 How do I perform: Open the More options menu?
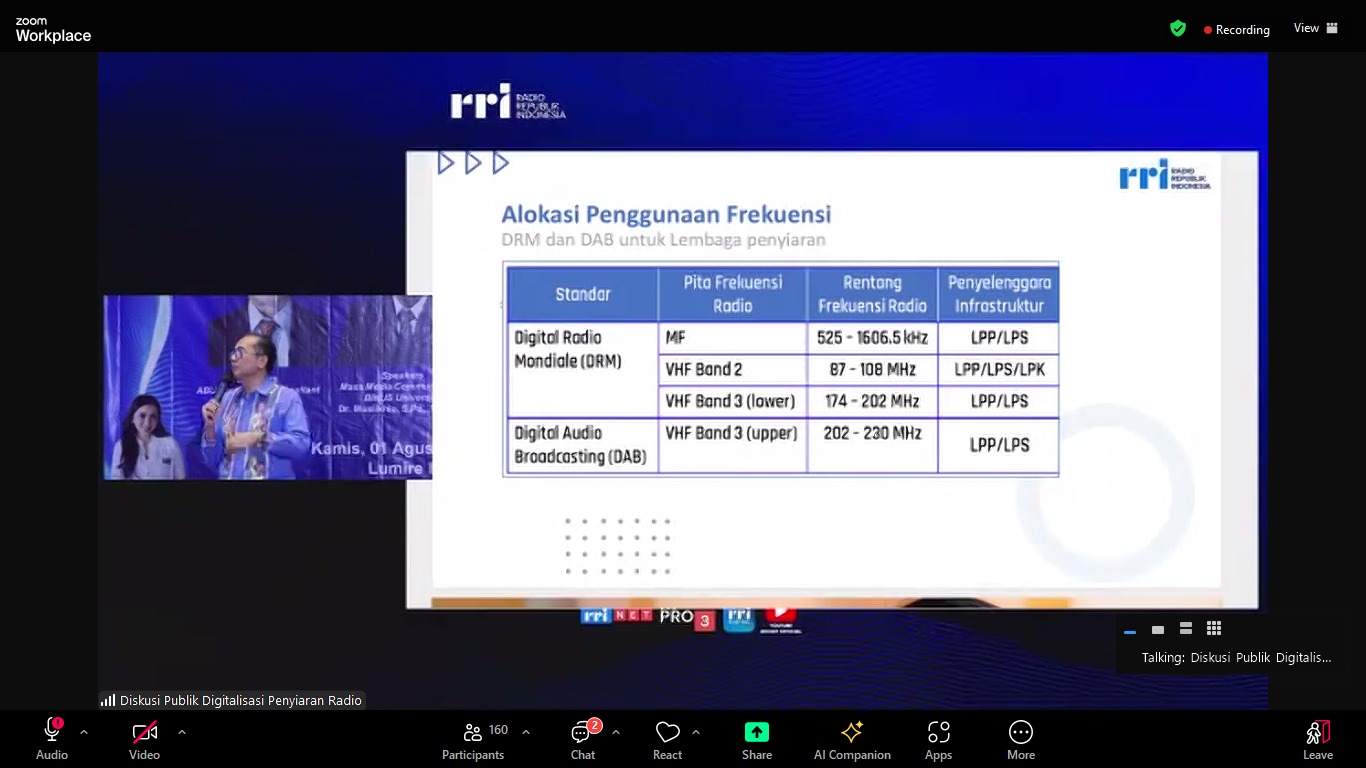tap(1020, 739)
